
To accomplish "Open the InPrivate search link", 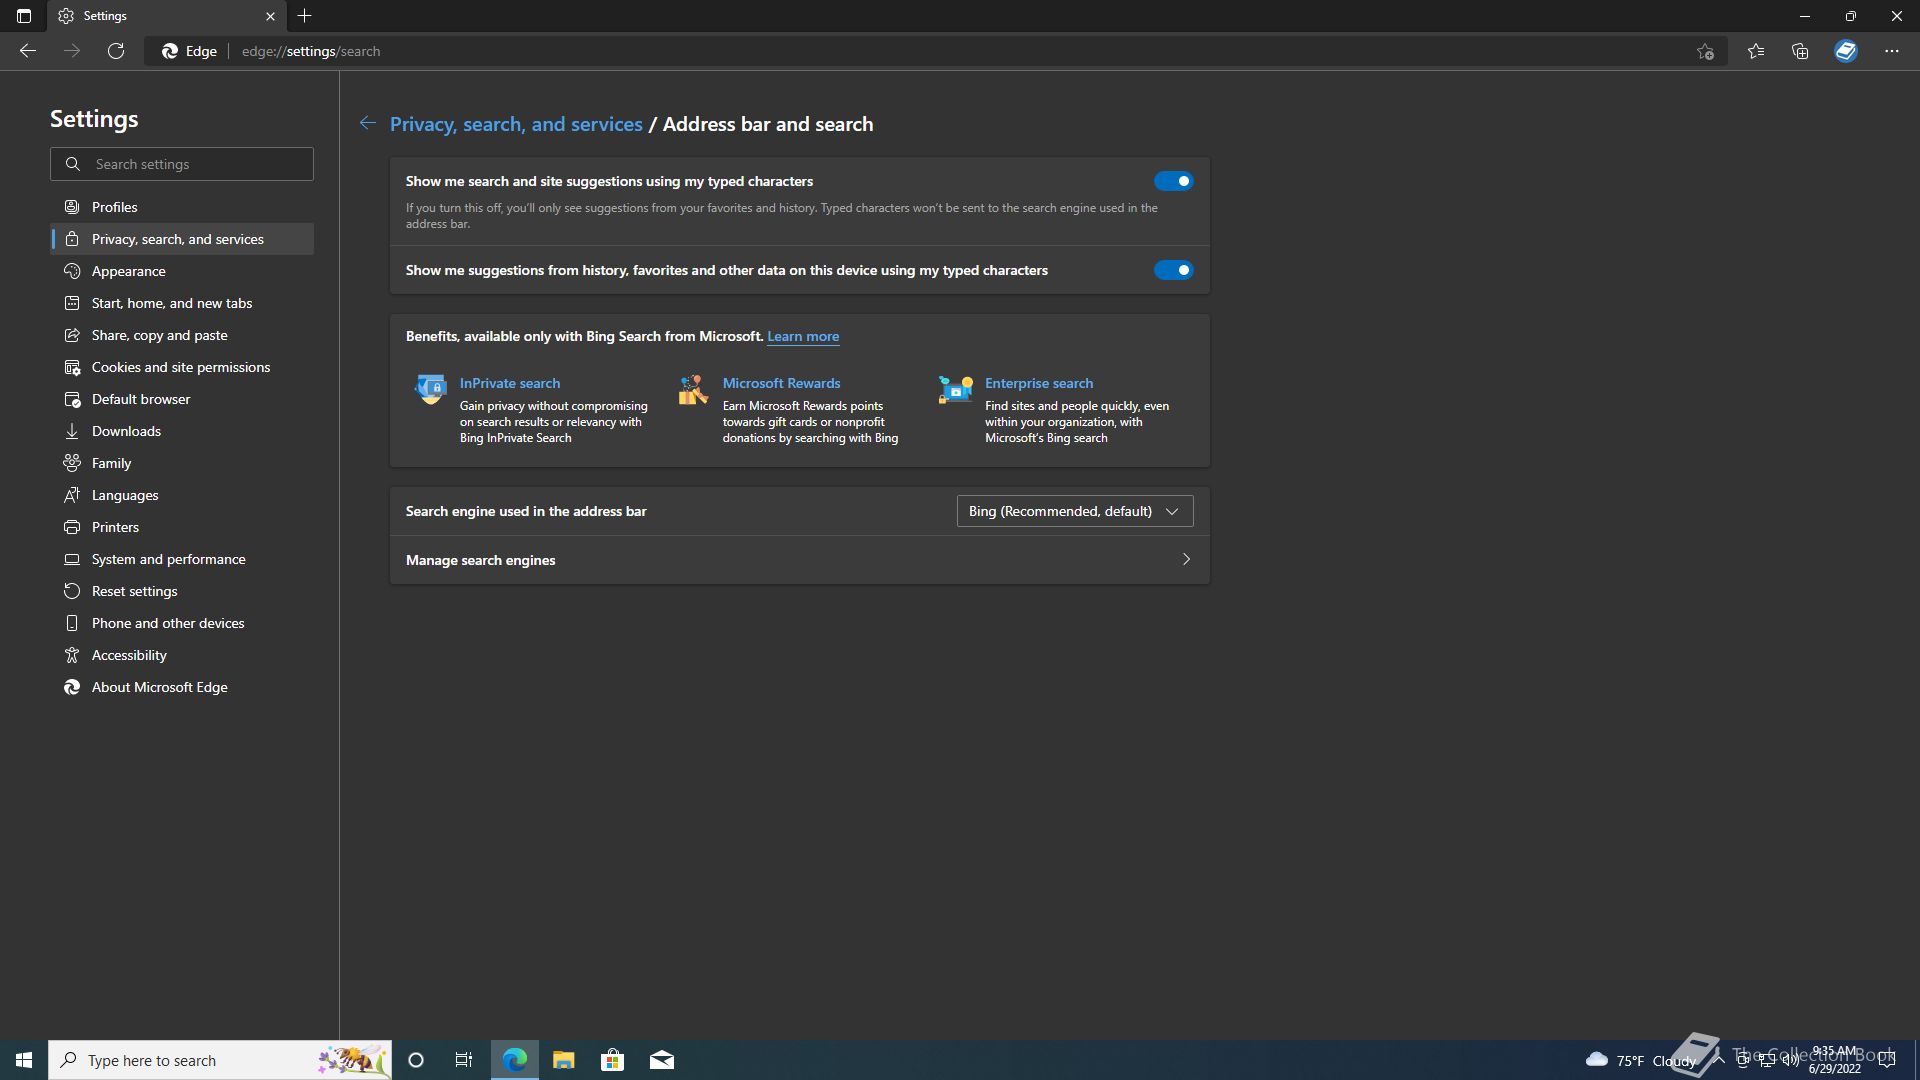I will [x=509, y=383].
